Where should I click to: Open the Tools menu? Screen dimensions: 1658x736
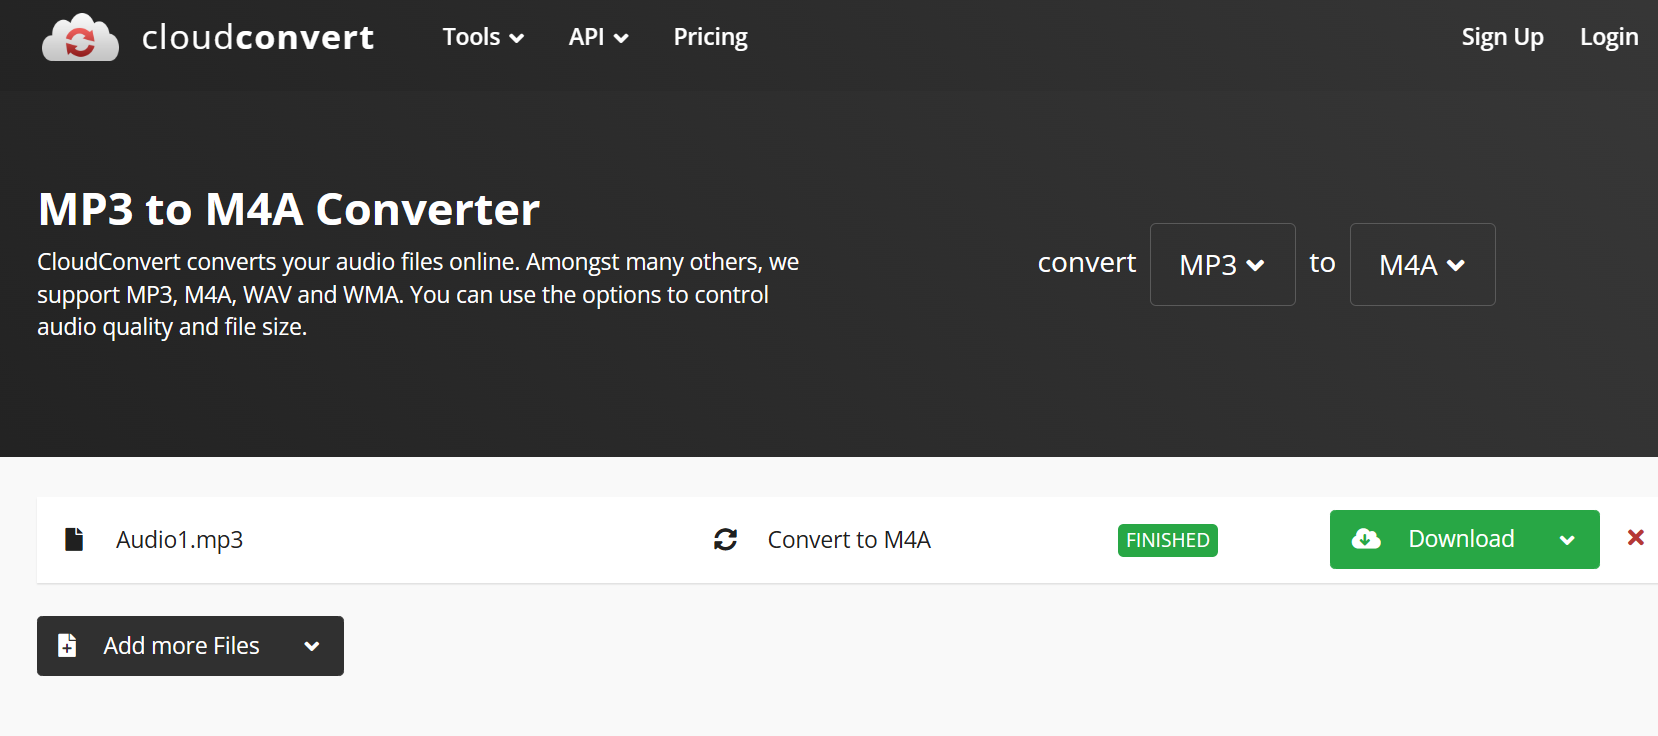(x=483, y=37)
